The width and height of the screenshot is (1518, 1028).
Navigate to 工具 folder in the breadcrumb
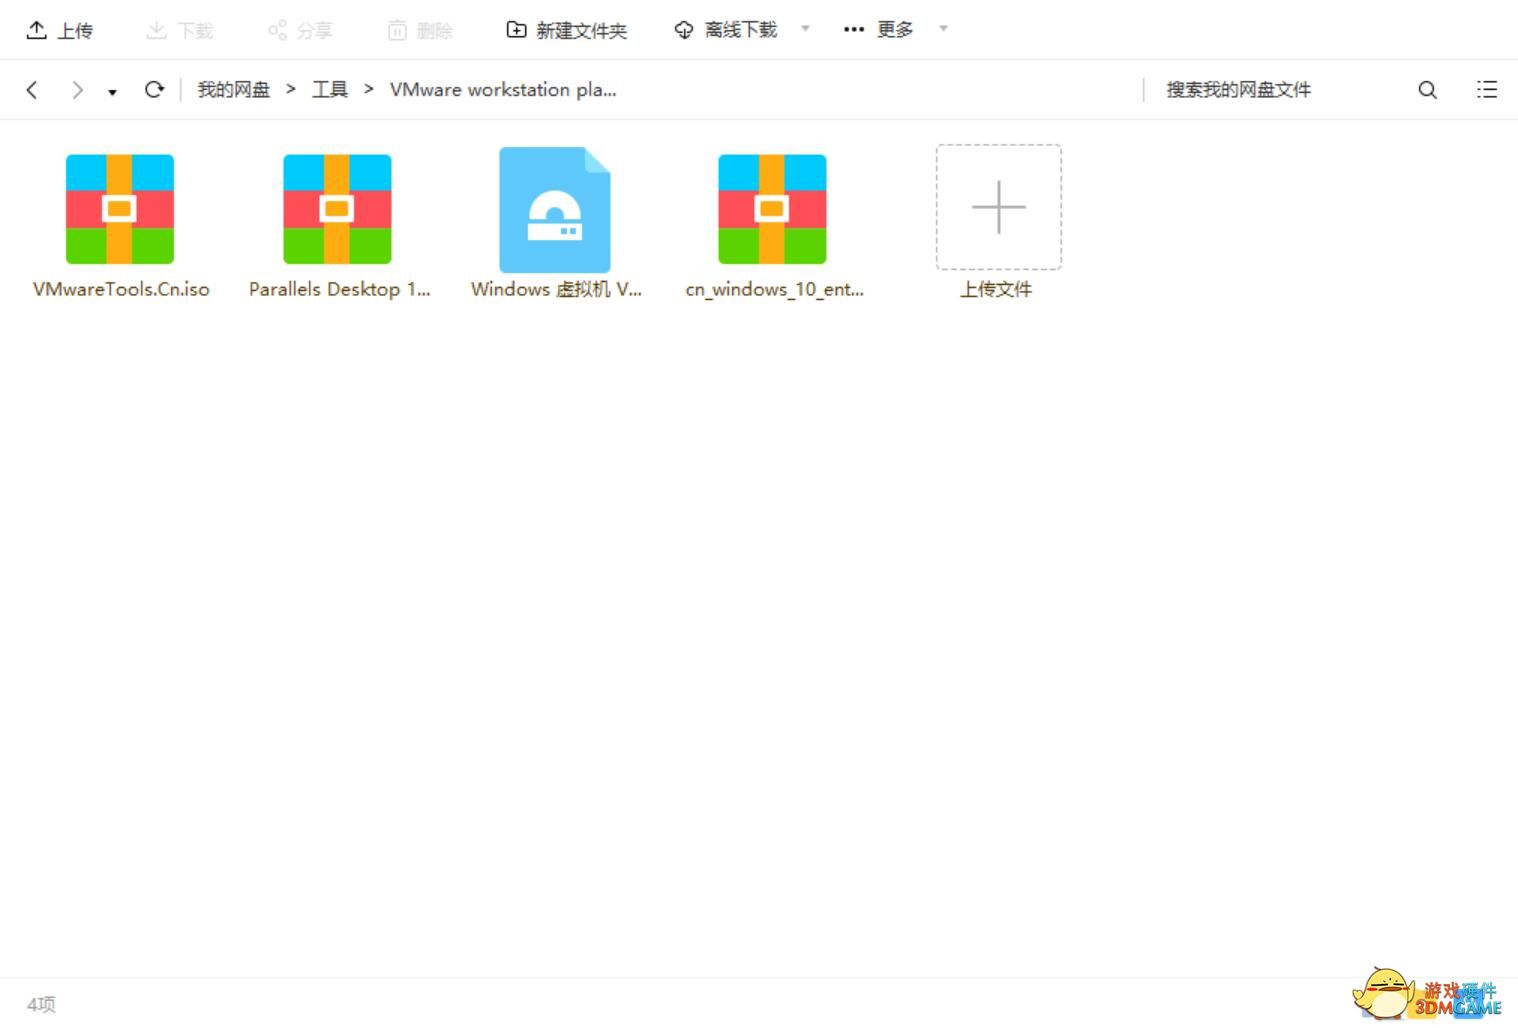coord(330,90)
